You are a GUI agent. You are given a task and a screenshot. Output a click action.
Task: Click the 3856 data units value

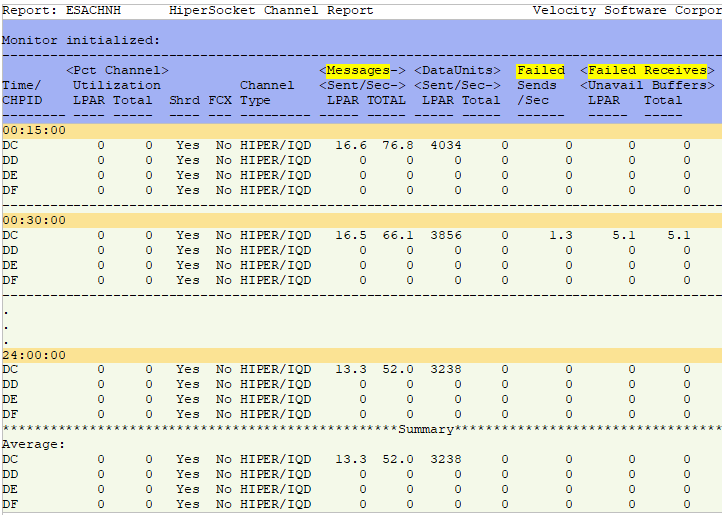point(445,235)
